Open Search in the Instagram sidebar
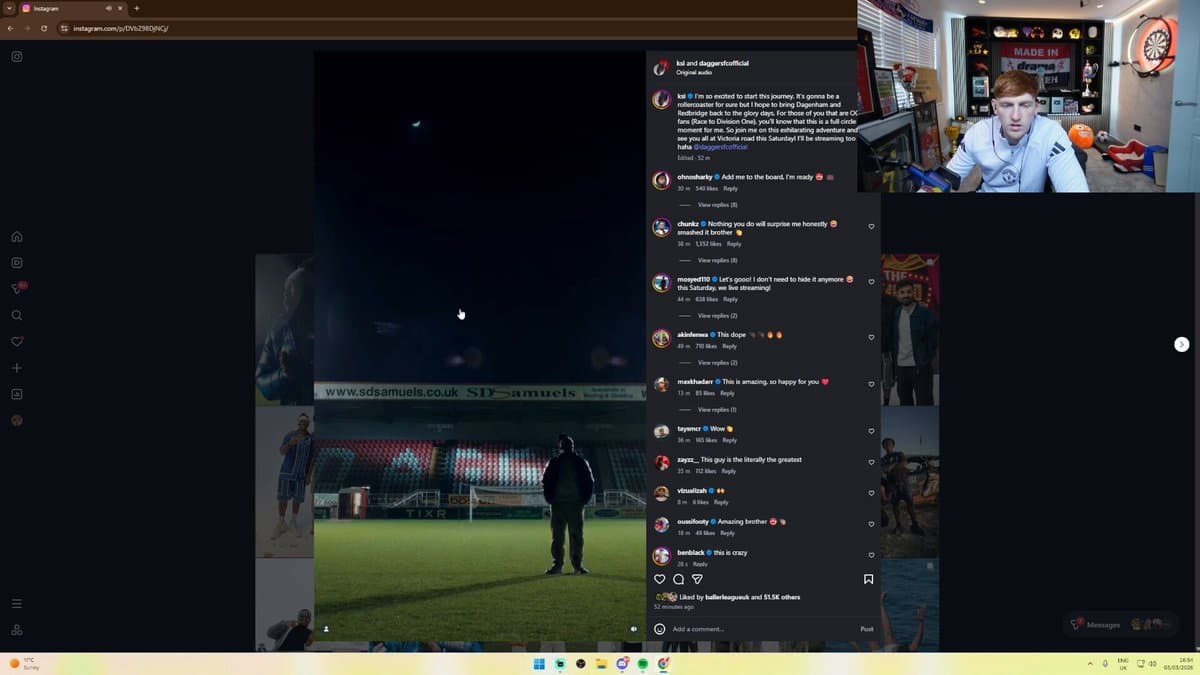The image size is (1200, 675). click(x=17, y=315)
